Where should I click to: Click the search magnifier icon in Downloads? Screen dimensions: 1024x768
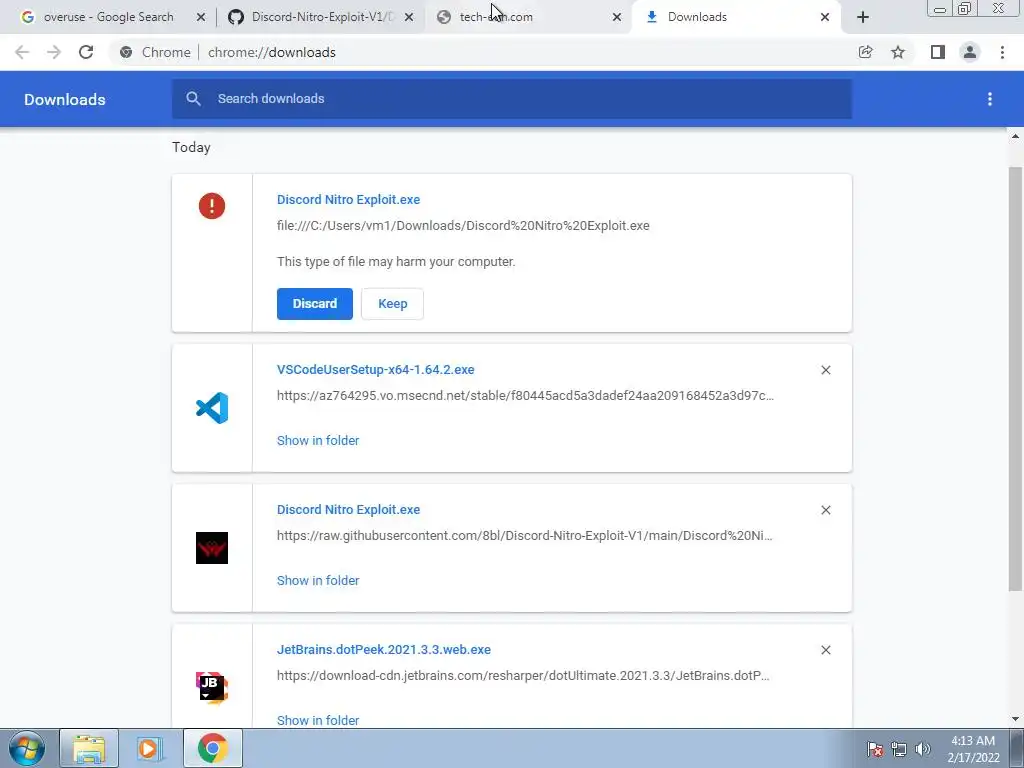click(x=193, y=99)
